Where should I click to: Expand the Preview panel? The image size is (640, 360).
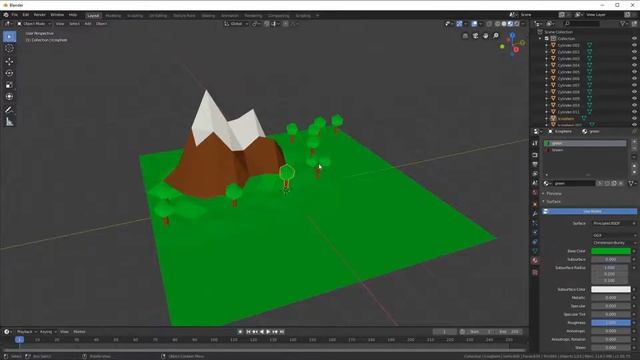pyautogui.click(x=553, y=193)
